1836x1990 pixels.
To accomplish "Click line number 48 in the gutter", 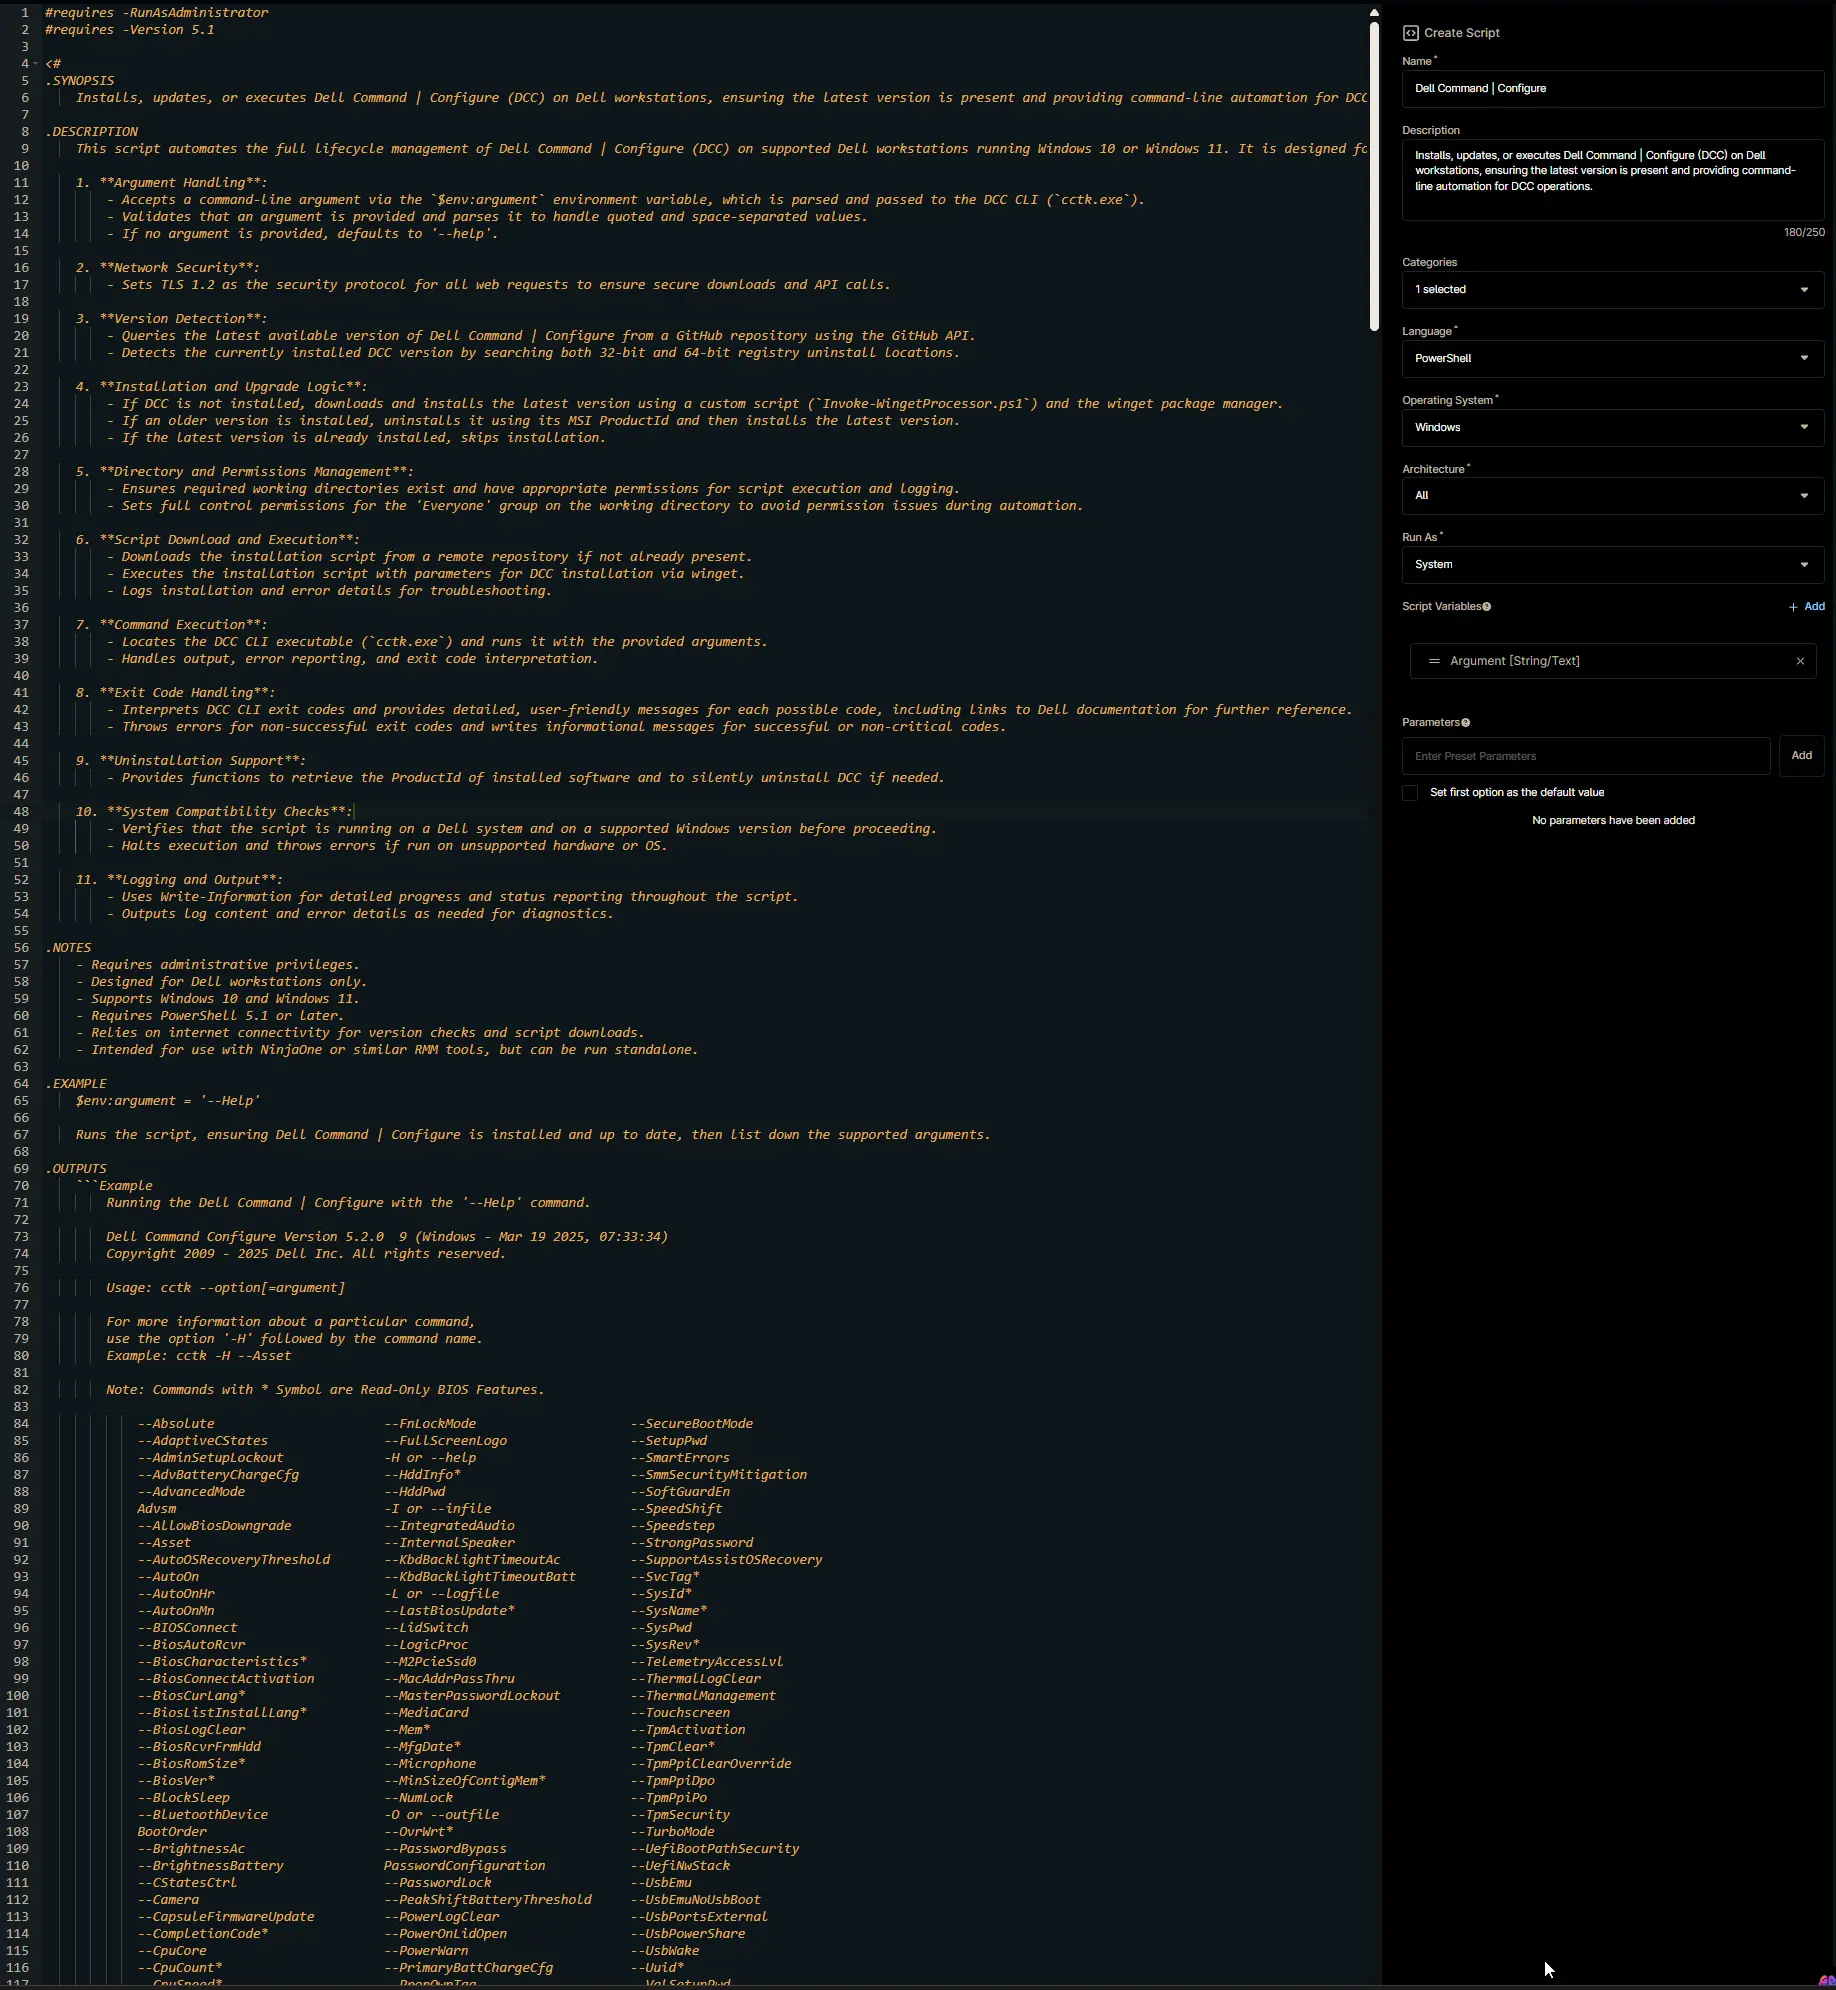I will coord(21,812).
